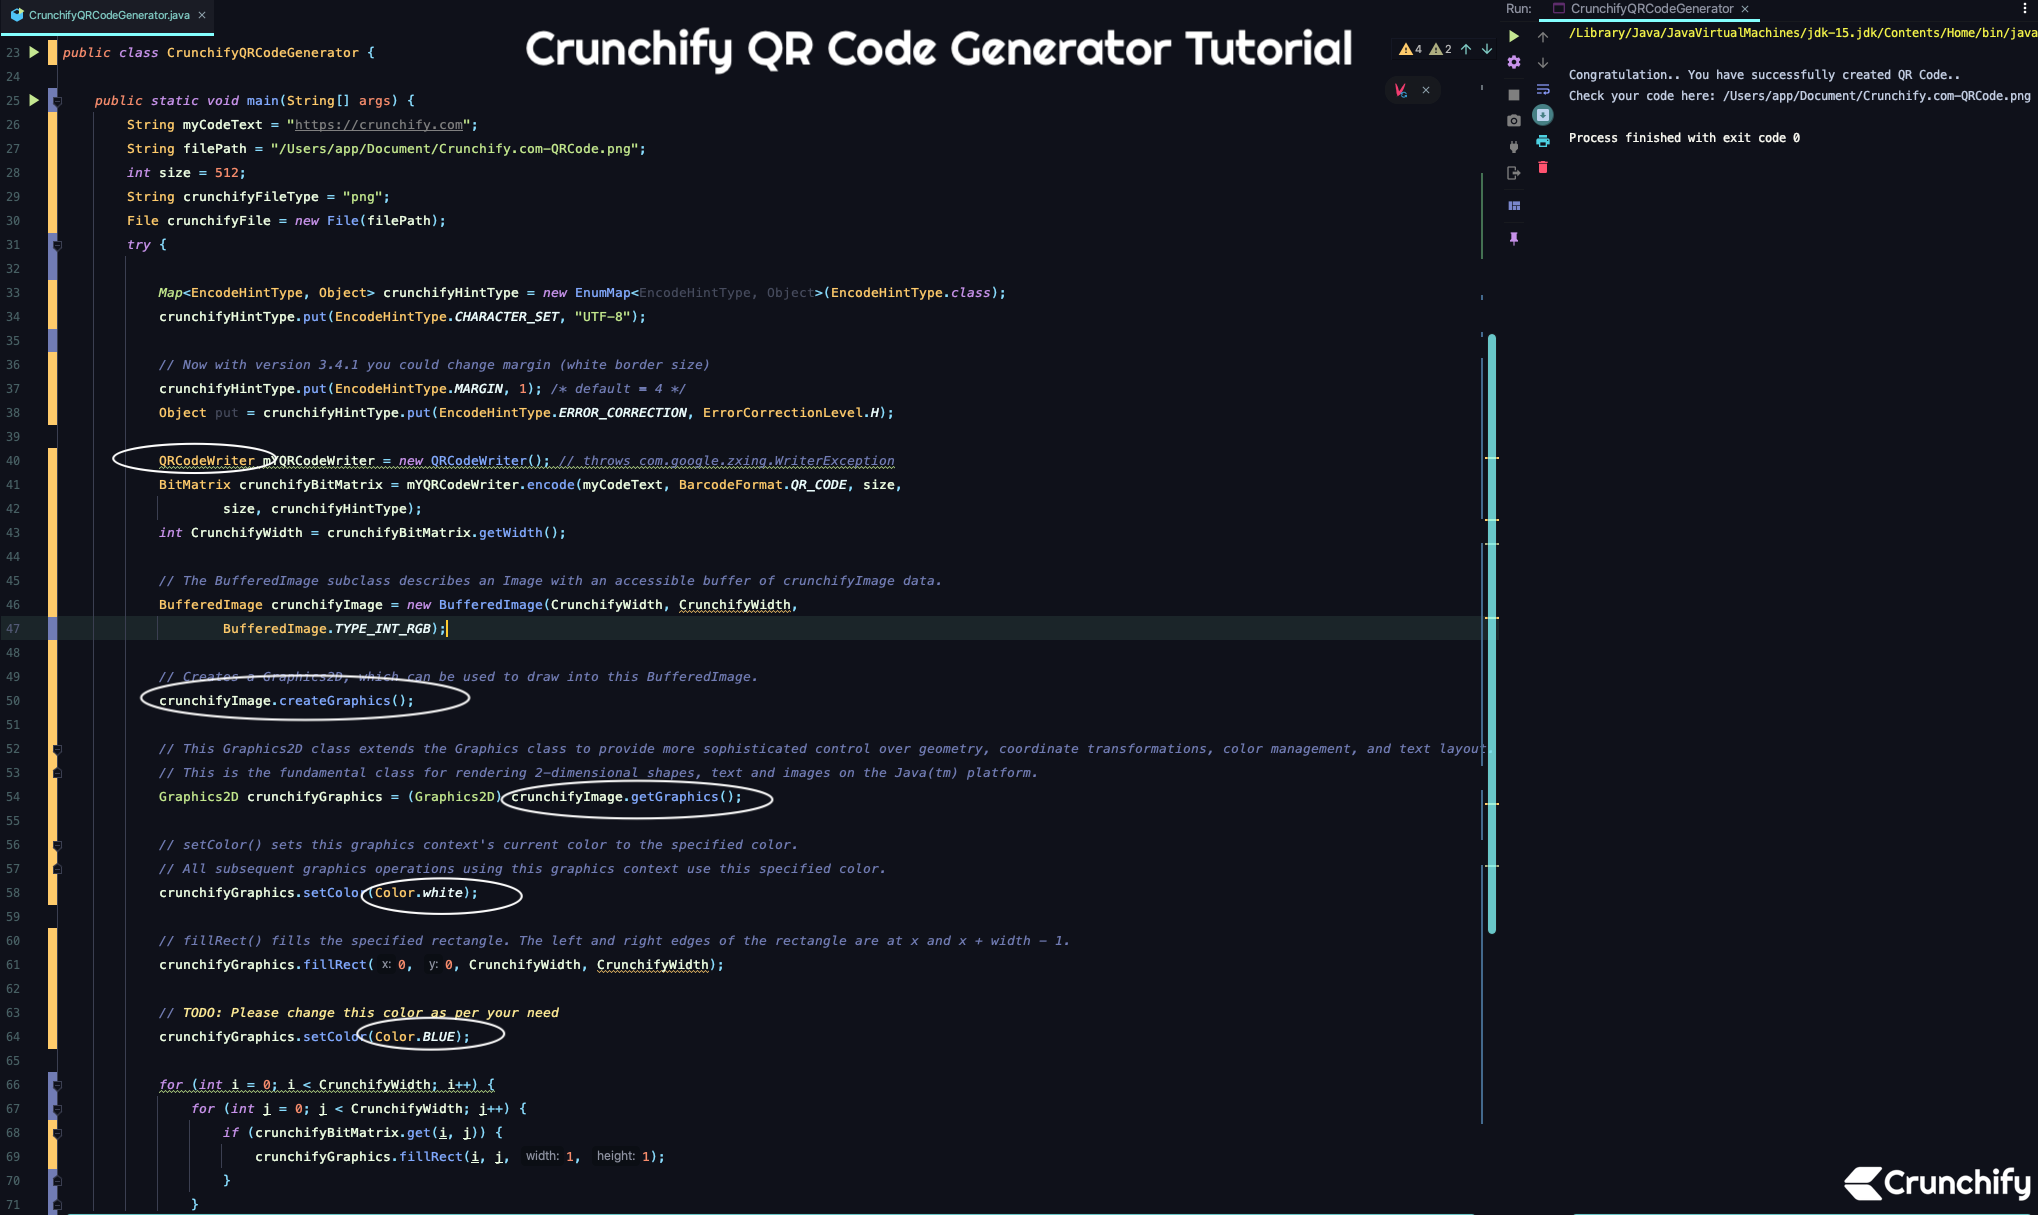Click the editor vertical scrollbar thumb
Image resolution: width=2038 pixels, height=1215 pixels.
pos(1492,634)
